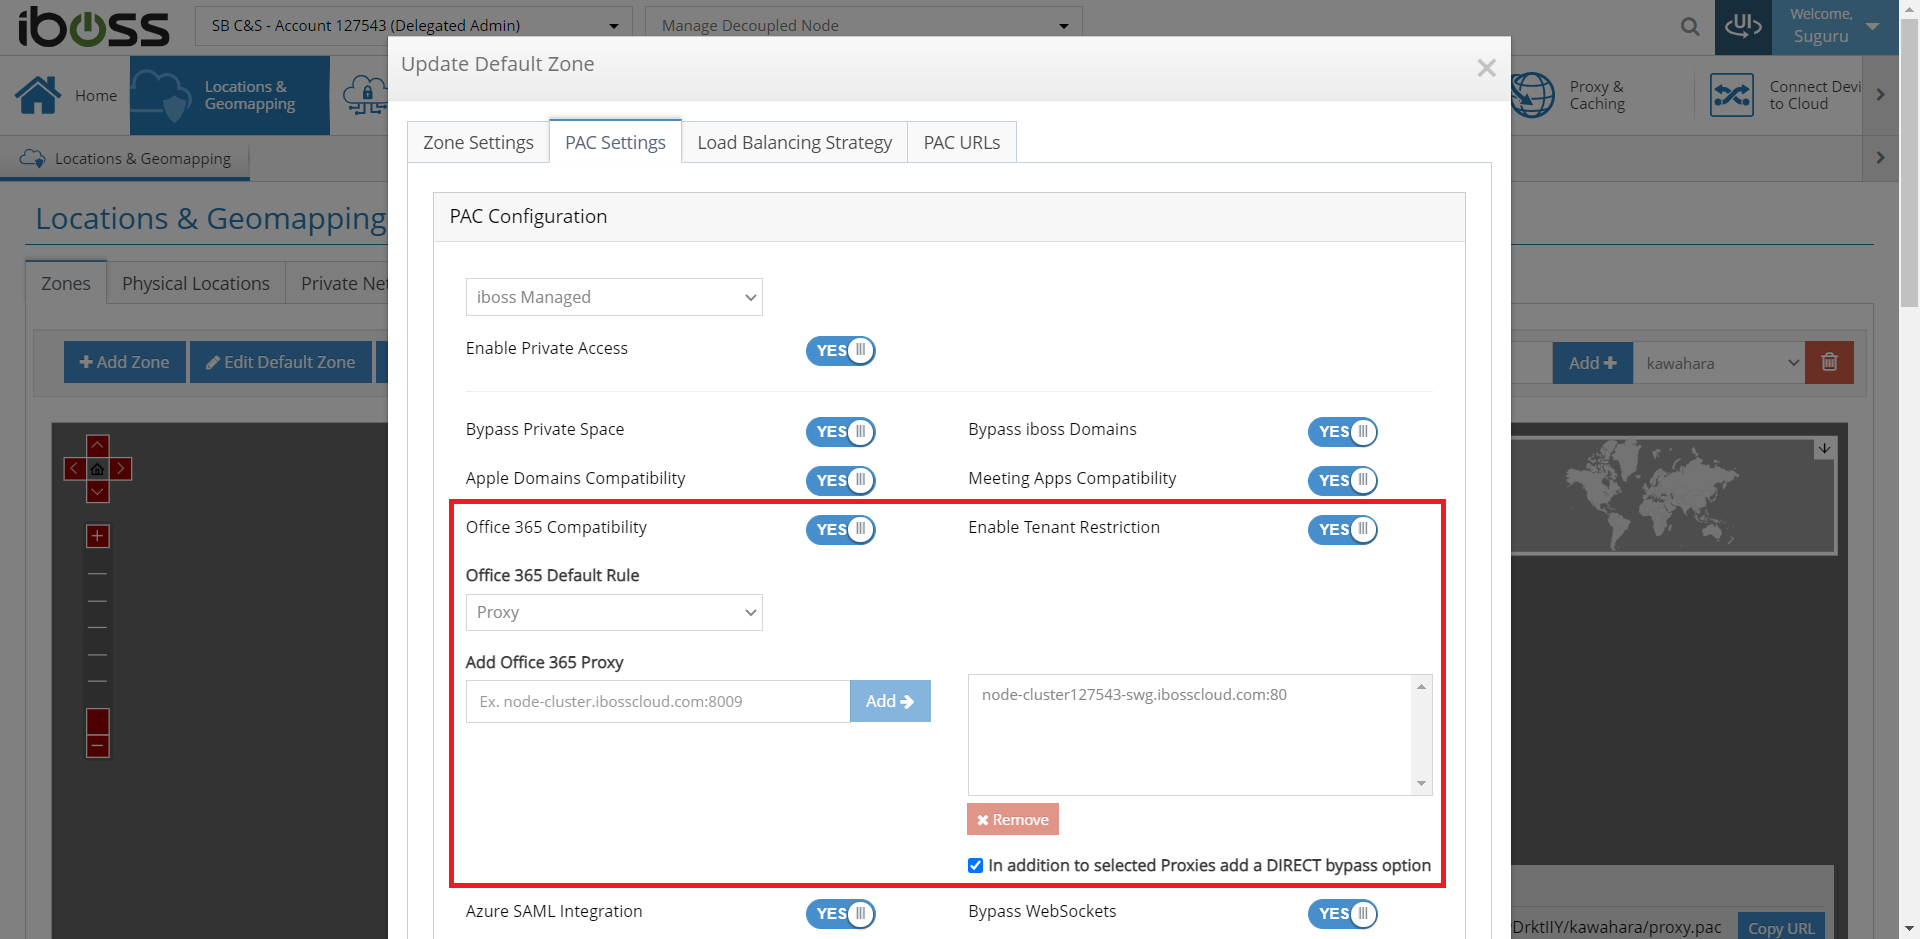
Task: Click the Add Zone button
Action: (125, 362)
